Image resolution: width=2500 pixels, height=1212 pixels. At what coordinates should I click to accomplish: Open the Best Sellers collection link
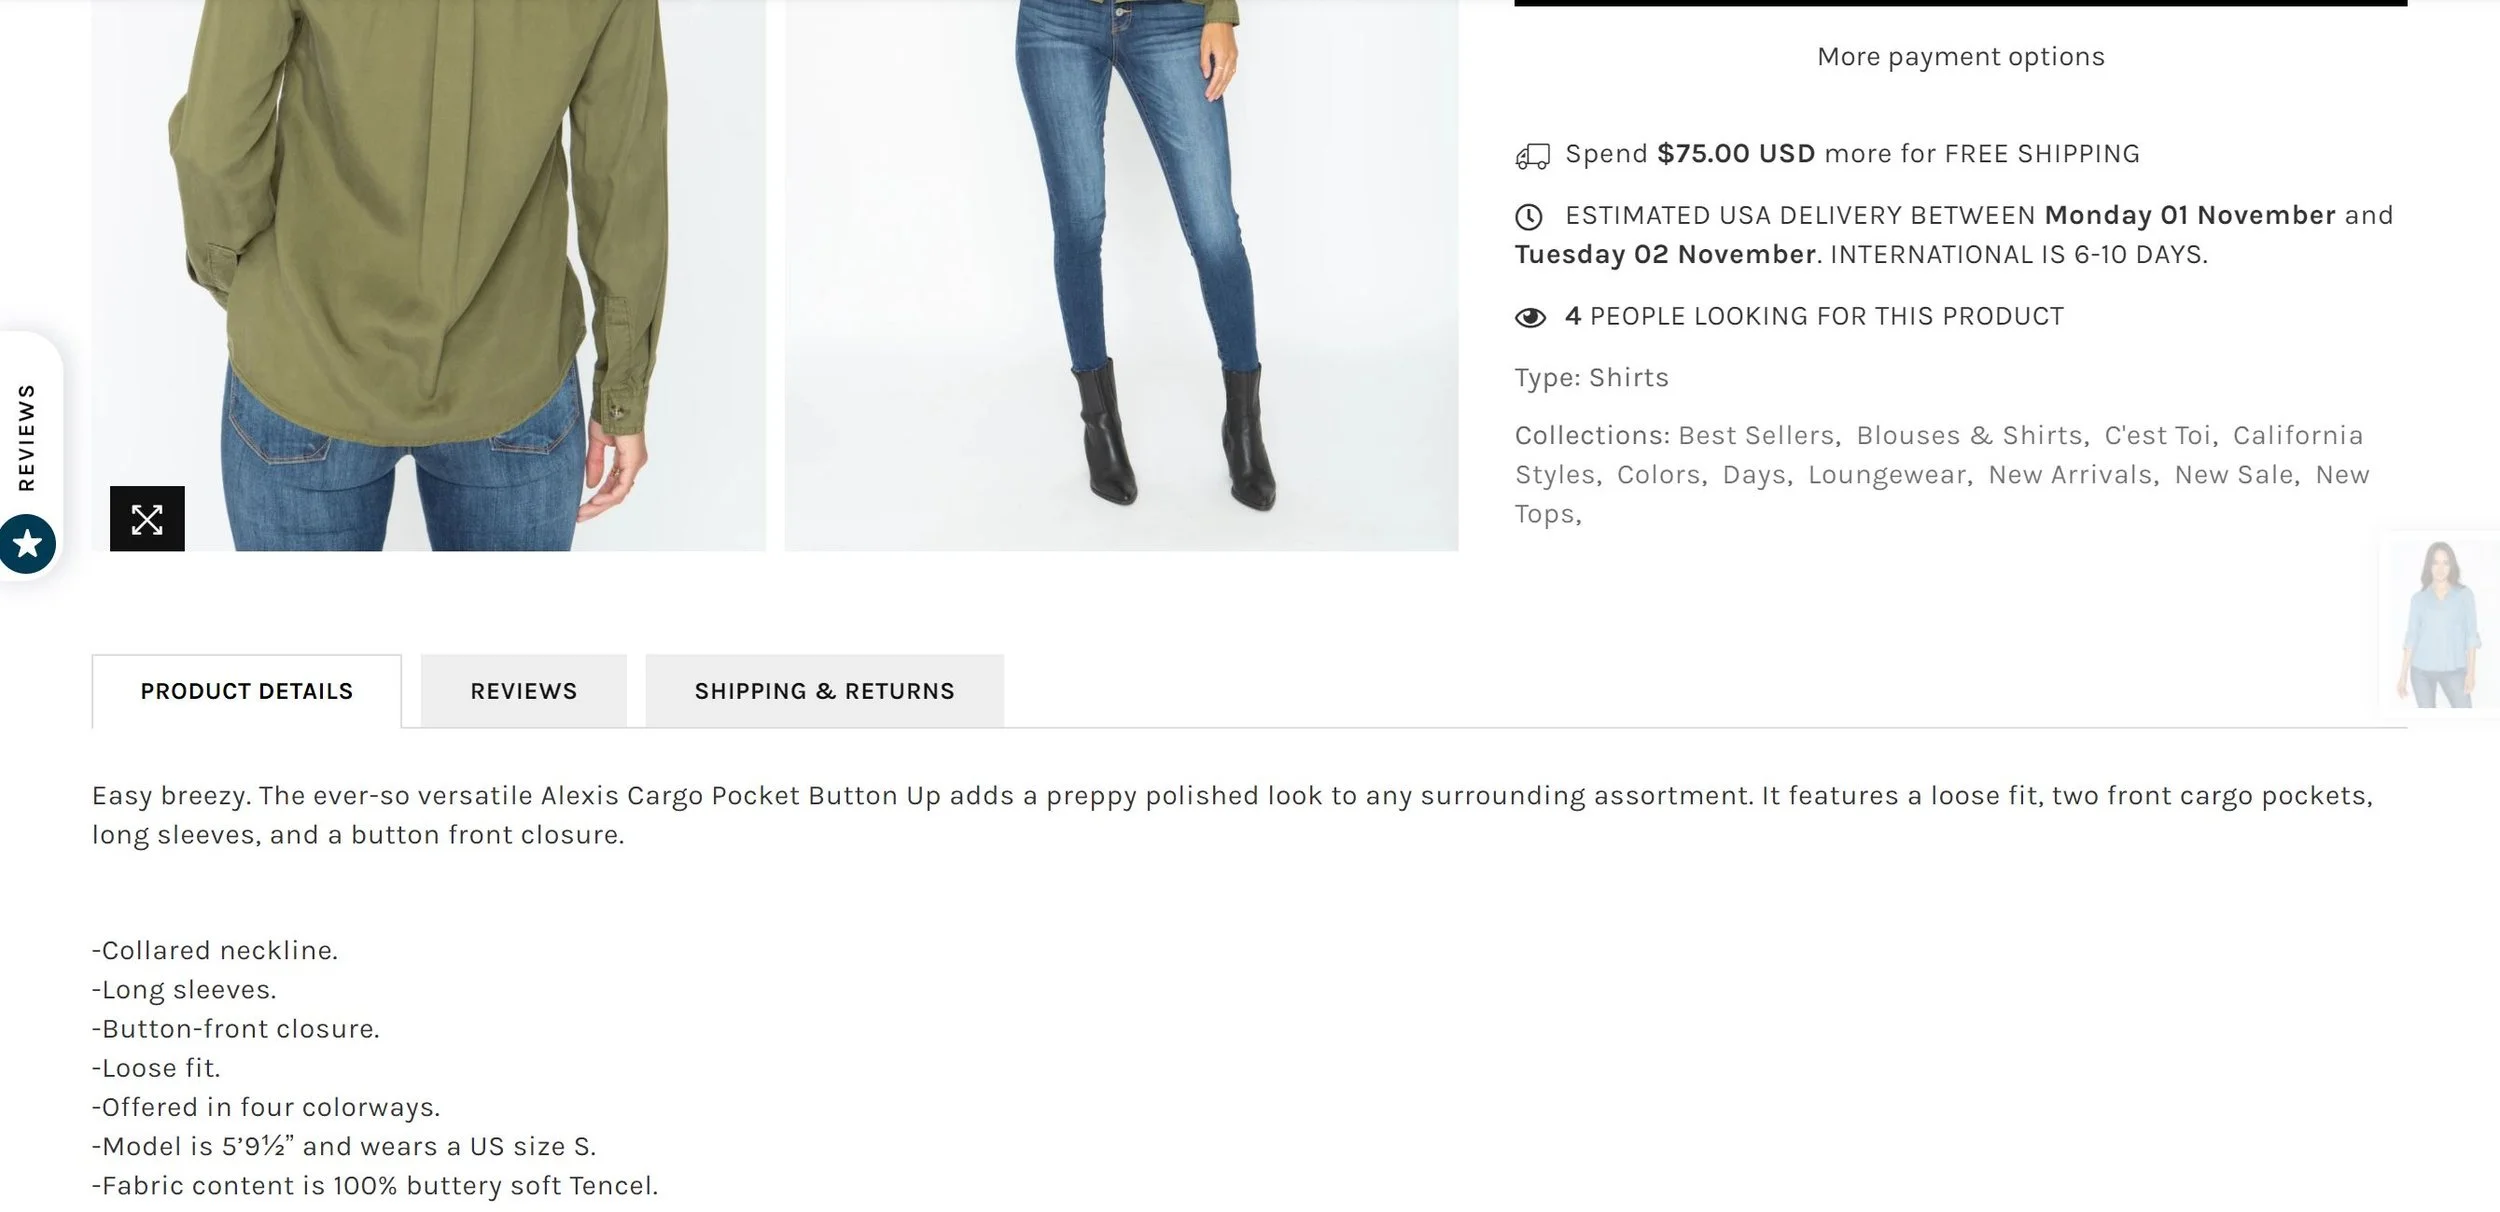tap(1756, 435)
